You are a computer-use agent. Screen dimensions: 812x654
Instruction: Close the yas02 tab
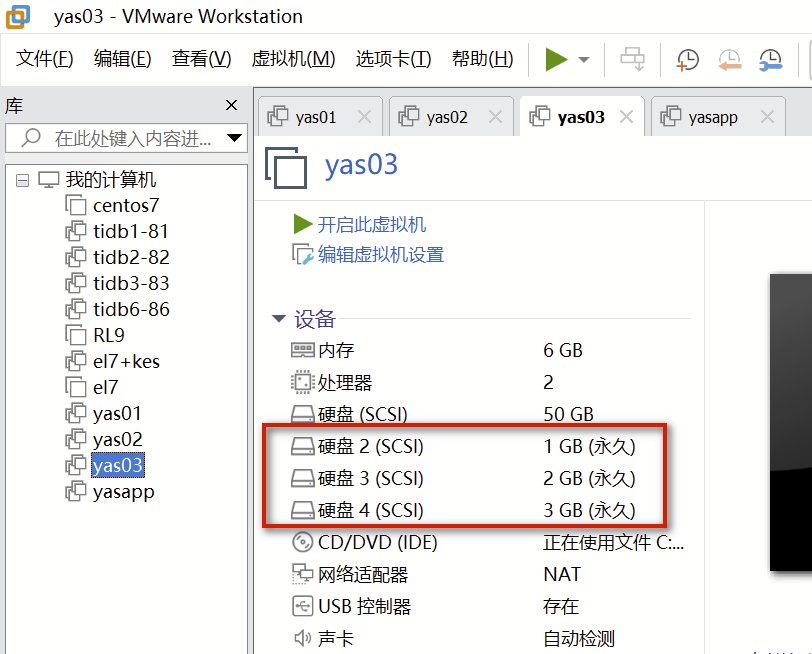tap(496, 117)
